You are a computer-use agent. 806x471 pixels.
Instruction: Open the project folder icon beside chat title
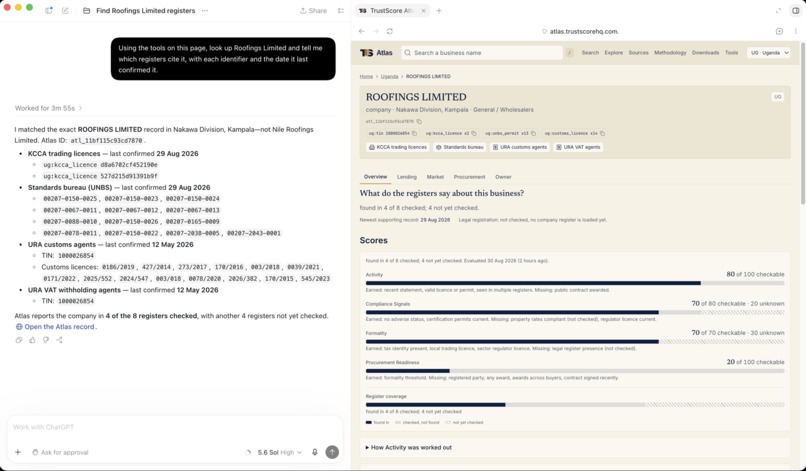[86, 10]
